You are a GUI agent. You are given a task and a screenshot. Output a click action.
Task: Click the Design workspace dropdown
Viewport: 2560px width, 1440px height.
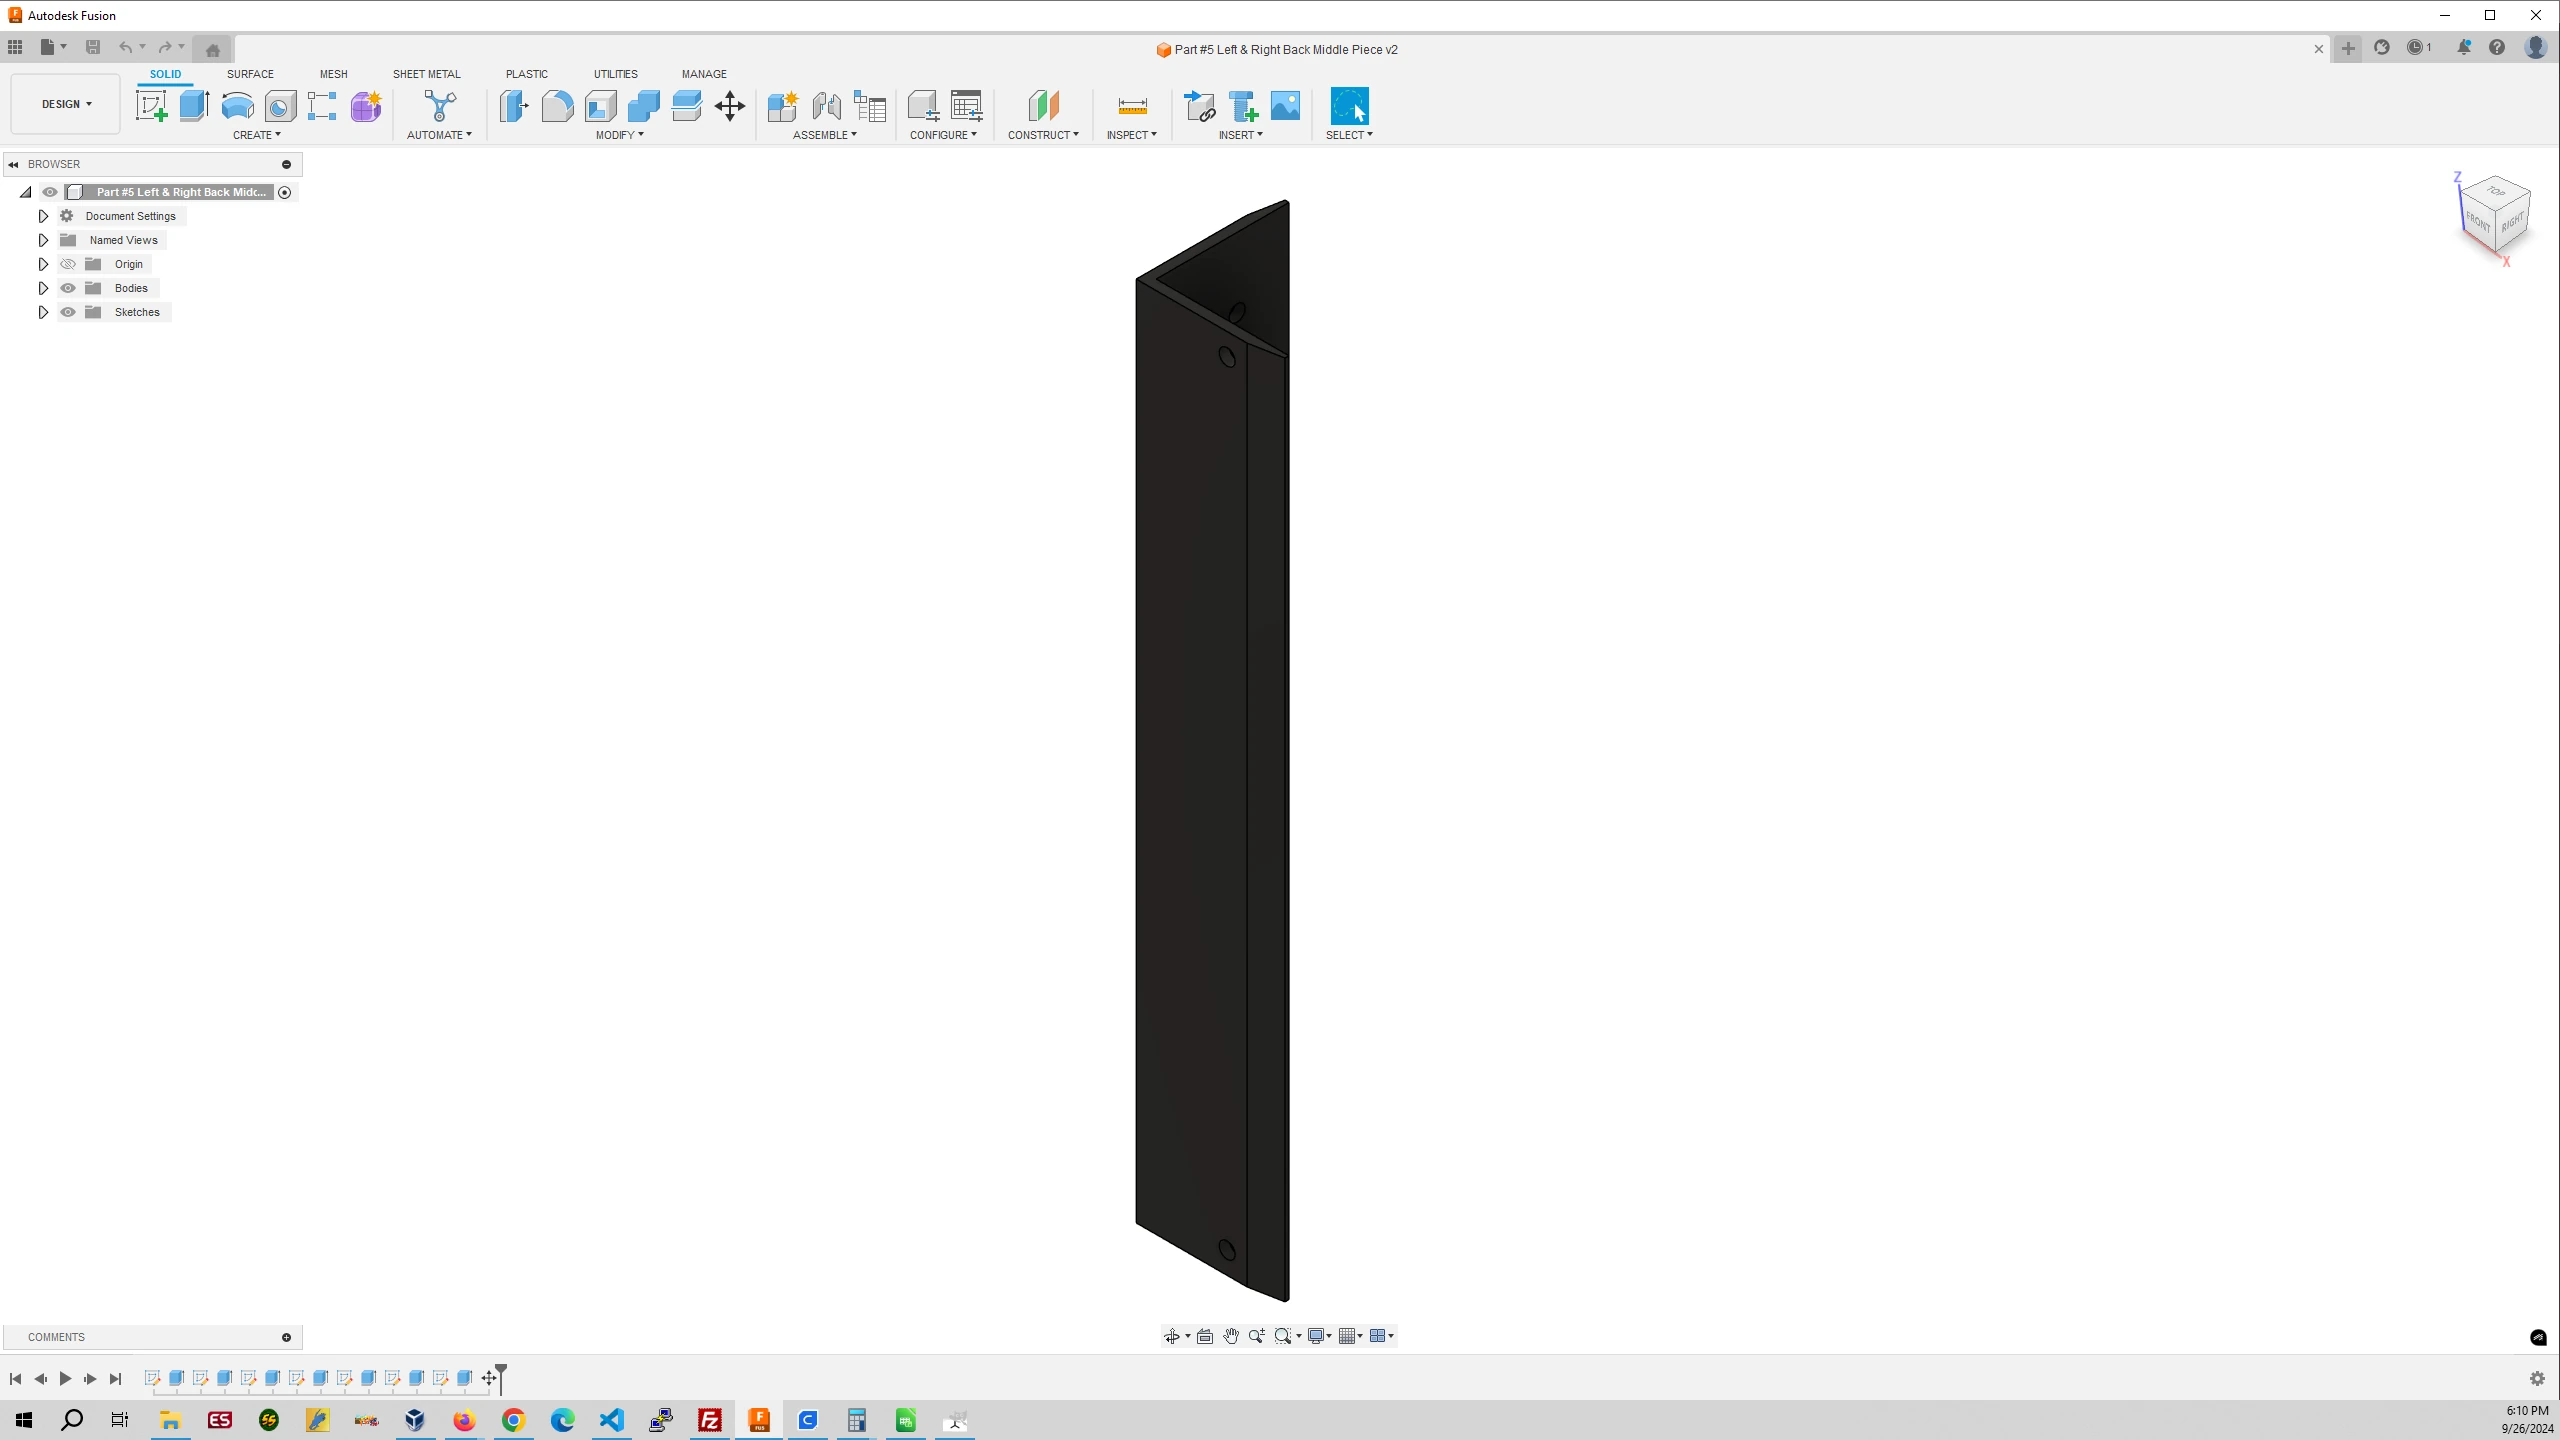tap(65, 104)
